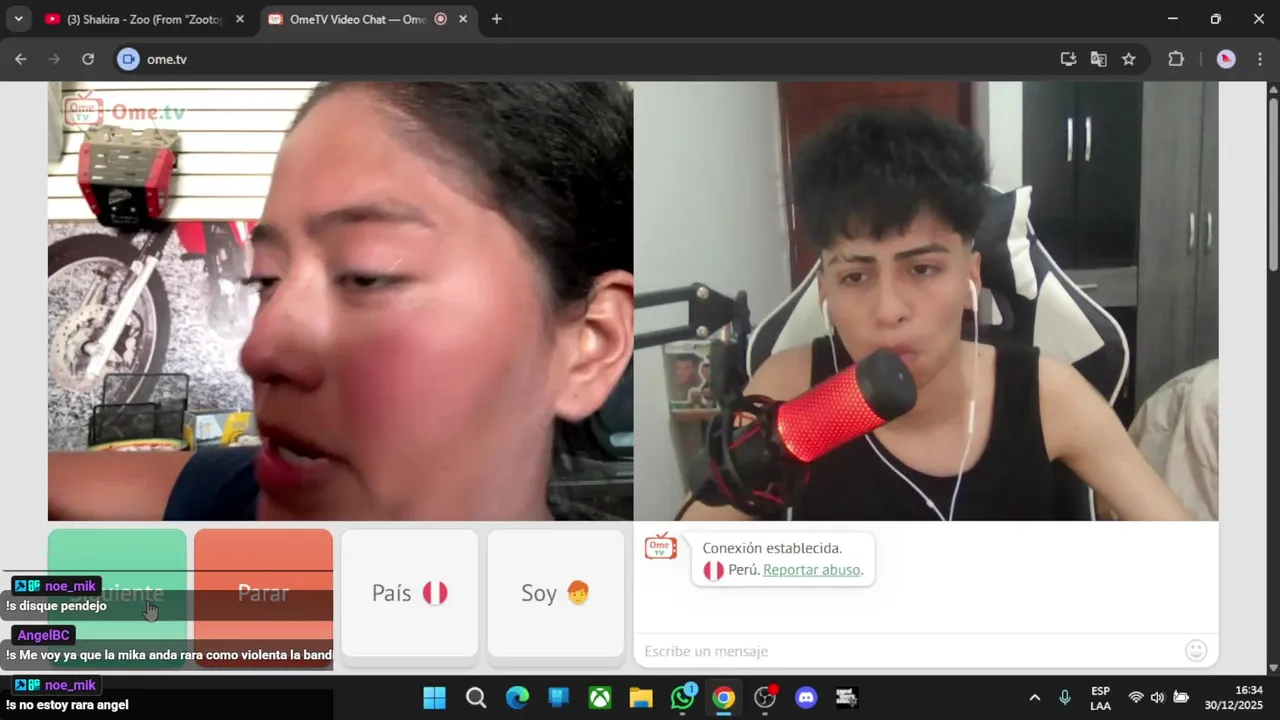The height and width of the screenshot is (720, 1280).
Task: Switch to Google Chrome in the taskbar
Action: coord(724,698)
